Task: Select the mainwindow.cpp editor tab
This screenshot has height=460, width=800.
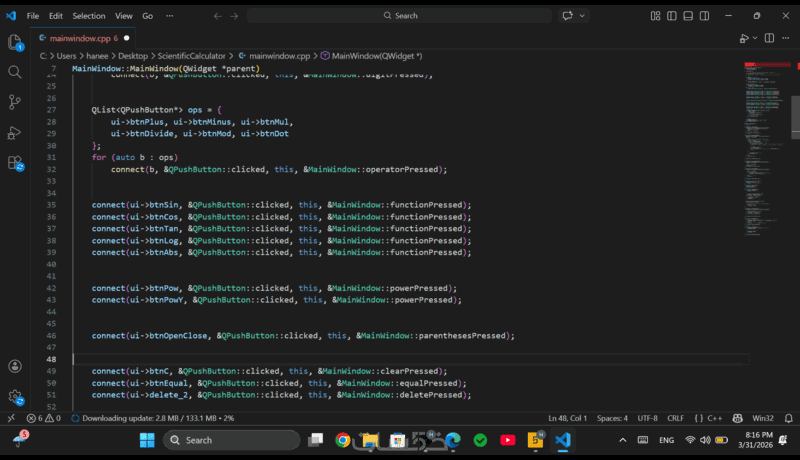Action: (82, 38)
